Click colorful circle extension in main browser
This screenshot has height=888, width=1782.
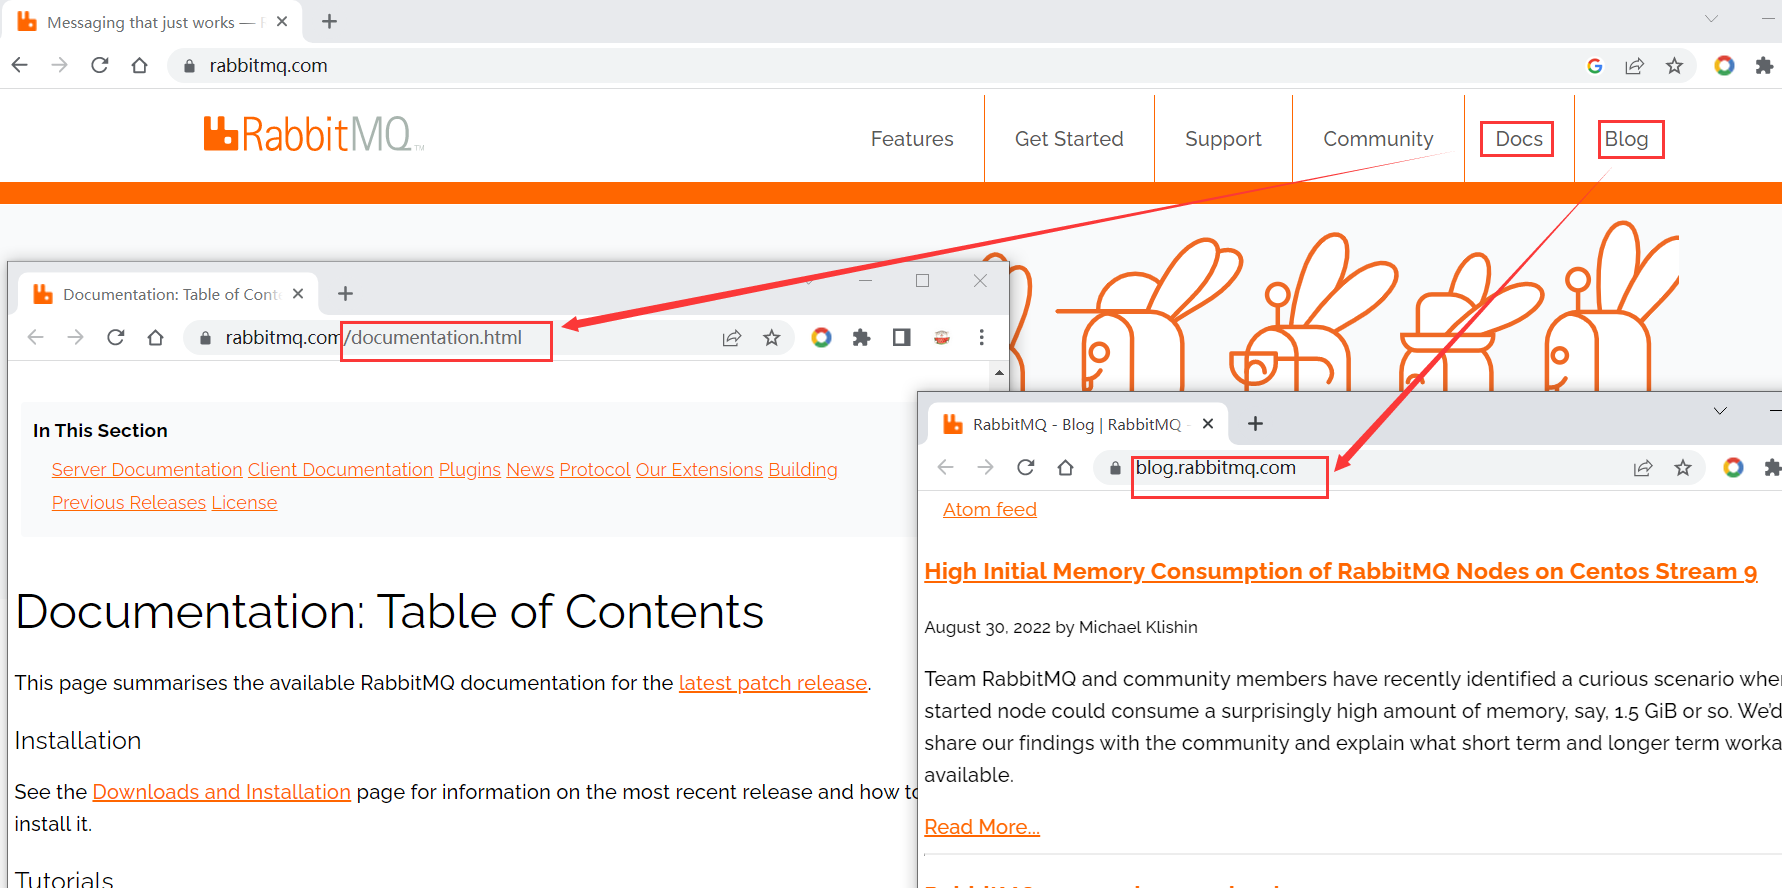(x=1724, y=66)
